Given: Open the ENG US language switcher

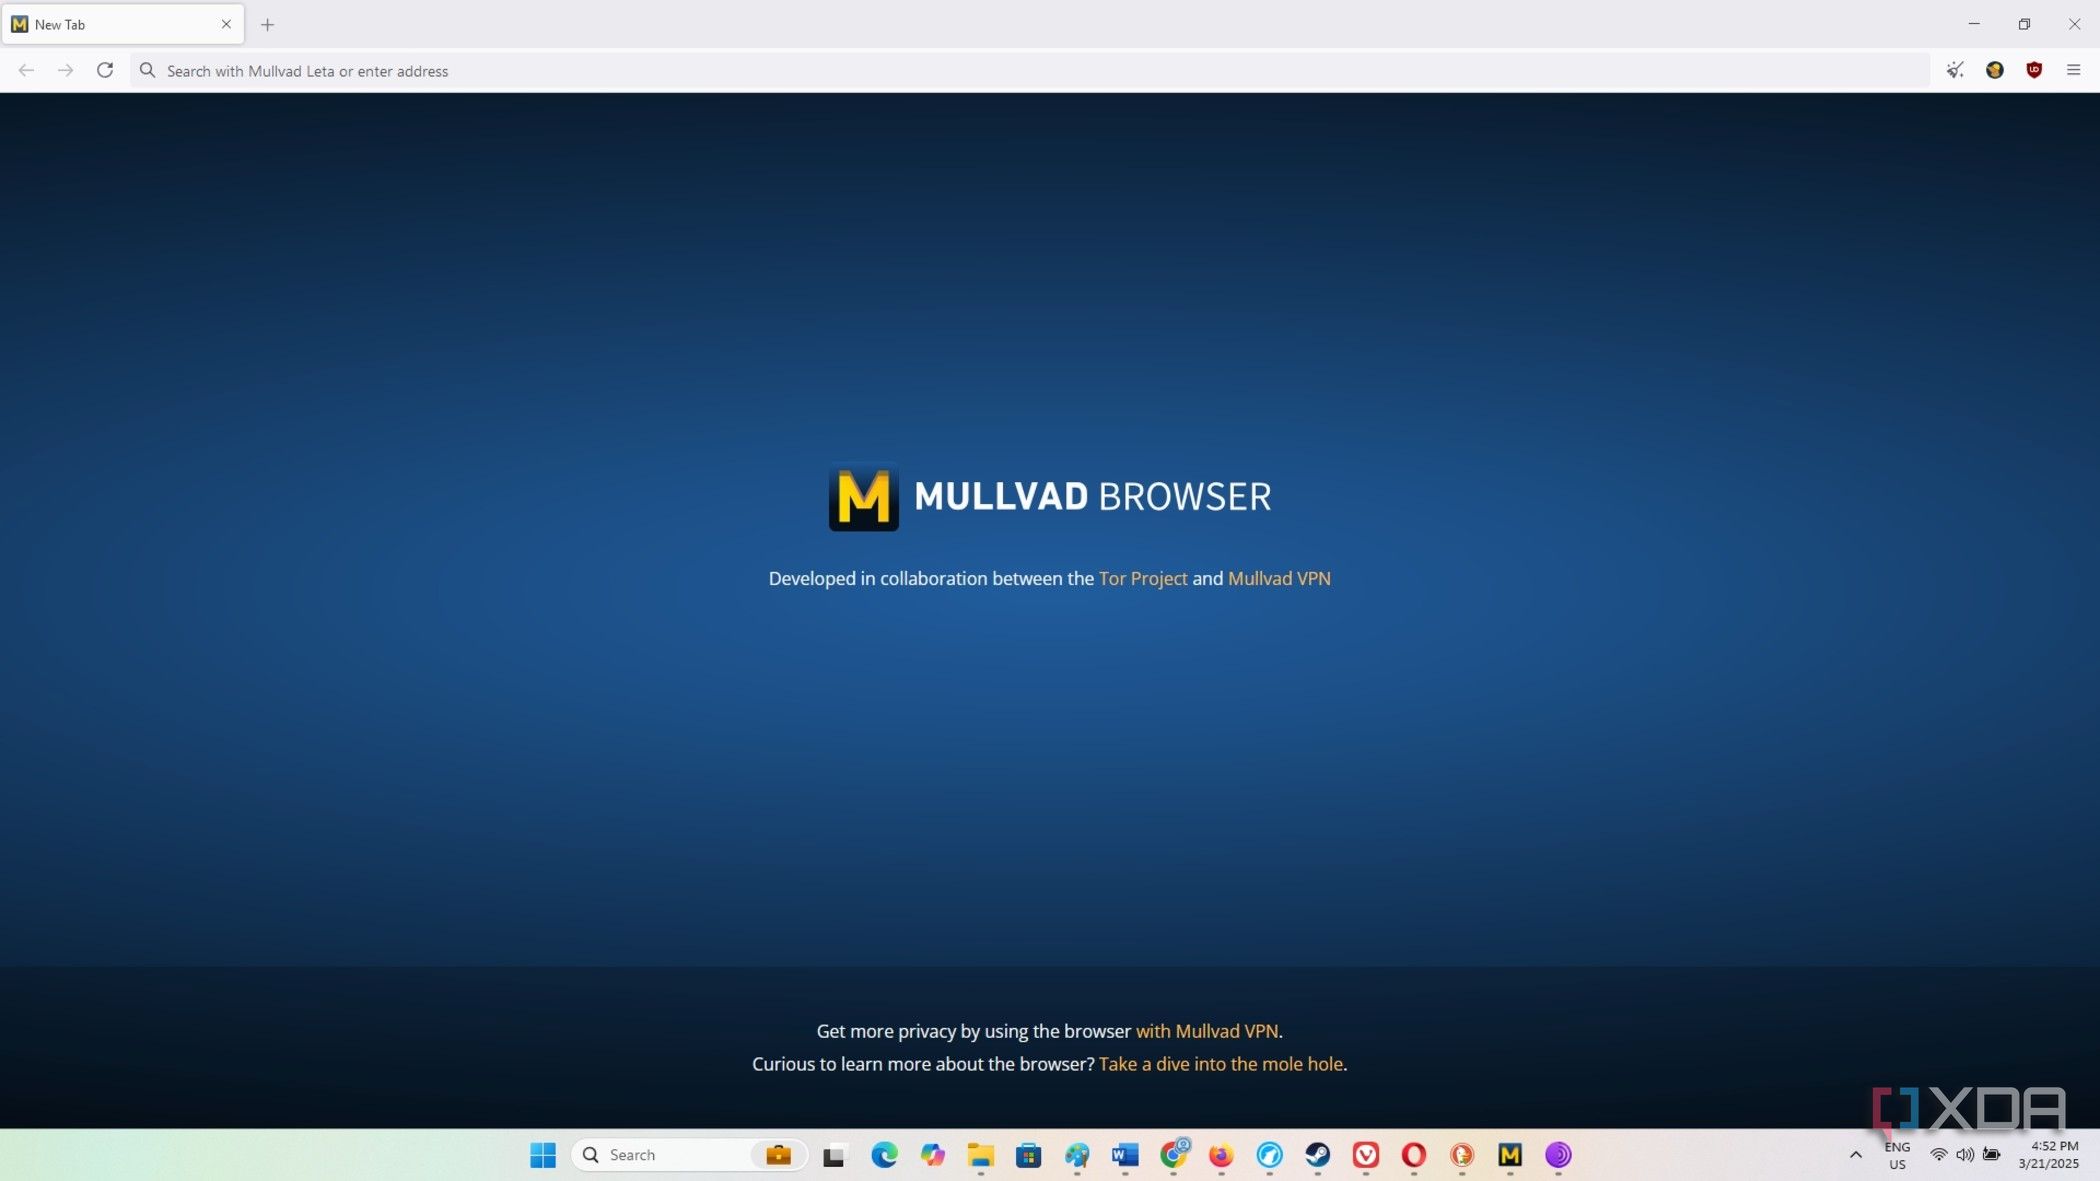Looking at the screenshot, I should point(1897,1155).
